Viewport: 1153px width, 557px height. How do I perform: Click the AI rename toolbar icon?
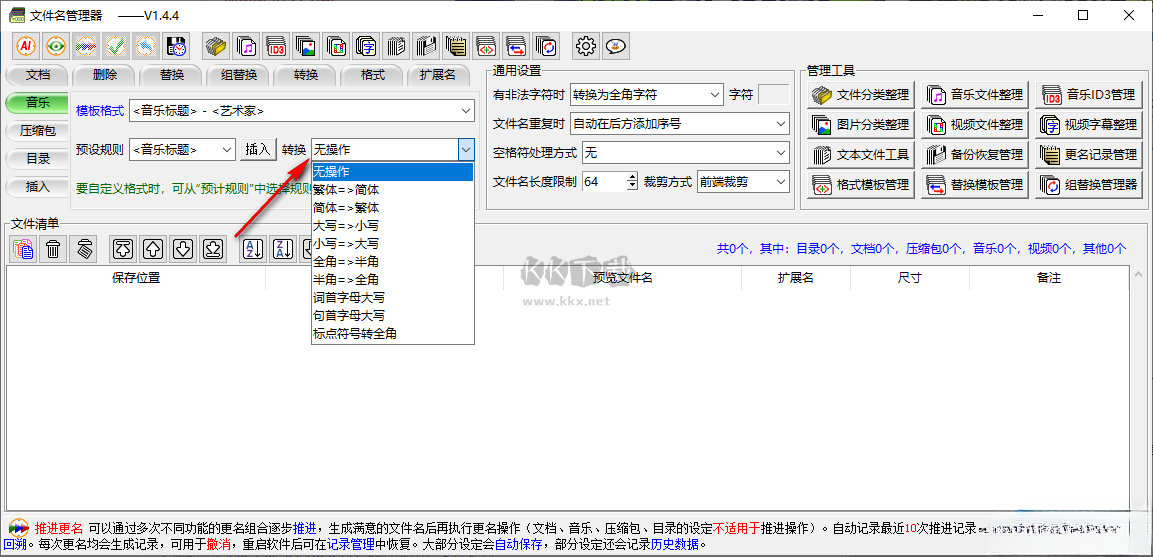coord(26,46)
